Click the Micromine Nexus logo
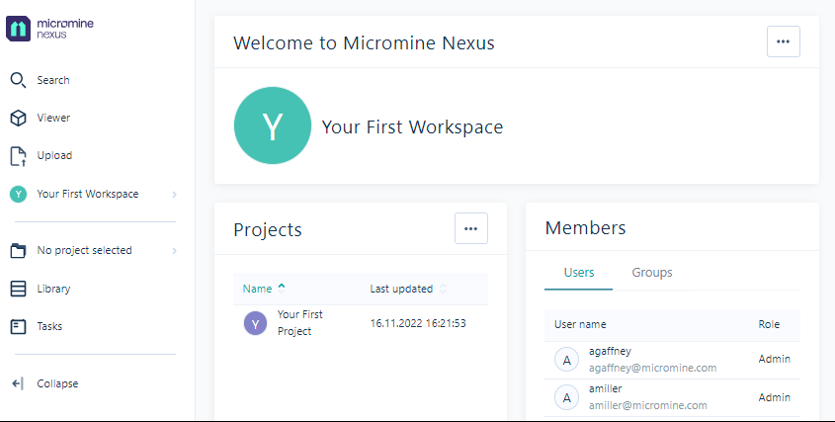This screenshot has height=422, width=835. click(51, 27)
